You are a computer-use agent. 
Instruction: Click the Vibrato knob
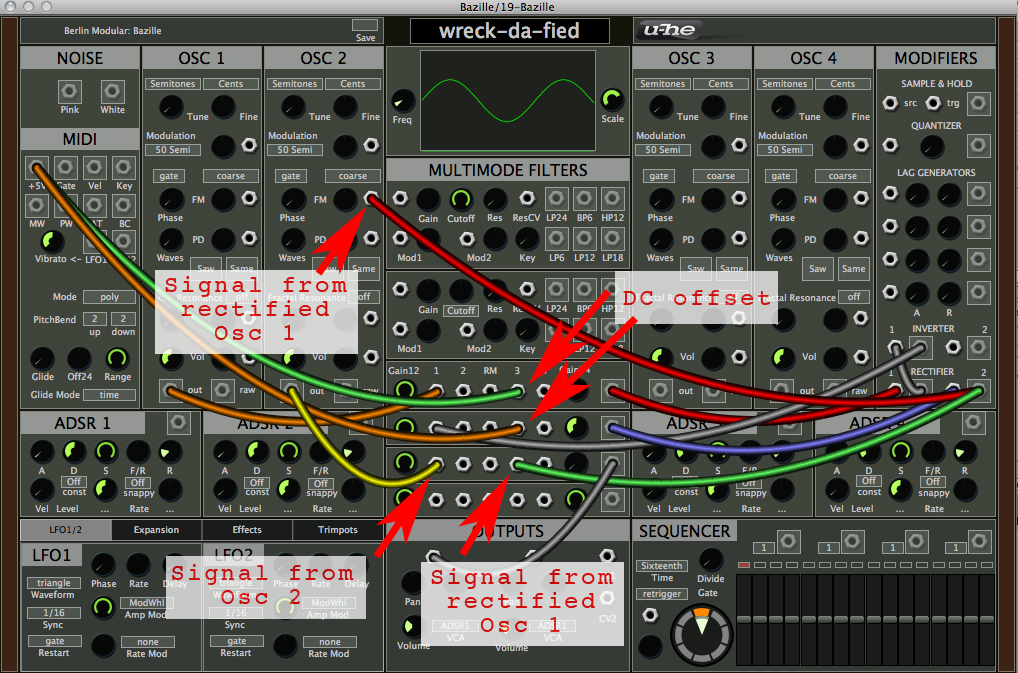[51, 241]
